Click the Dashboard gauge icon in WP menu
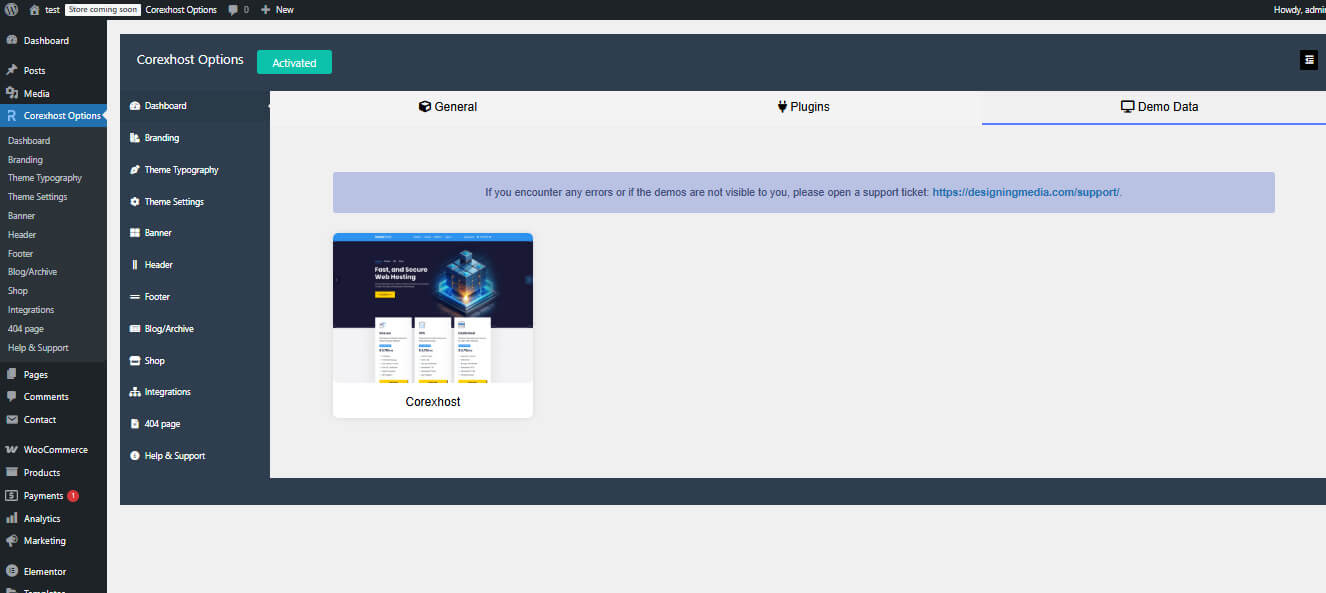 (12, 41)
